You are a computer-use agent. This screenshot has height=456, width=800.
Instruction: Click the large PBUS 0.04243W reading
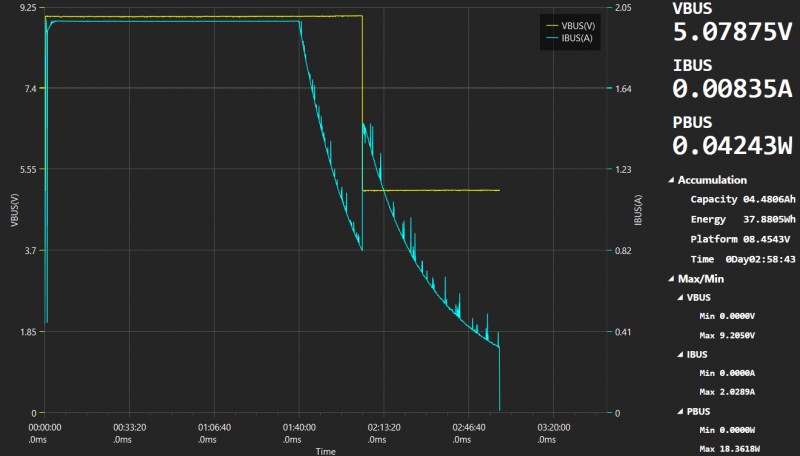732,146
